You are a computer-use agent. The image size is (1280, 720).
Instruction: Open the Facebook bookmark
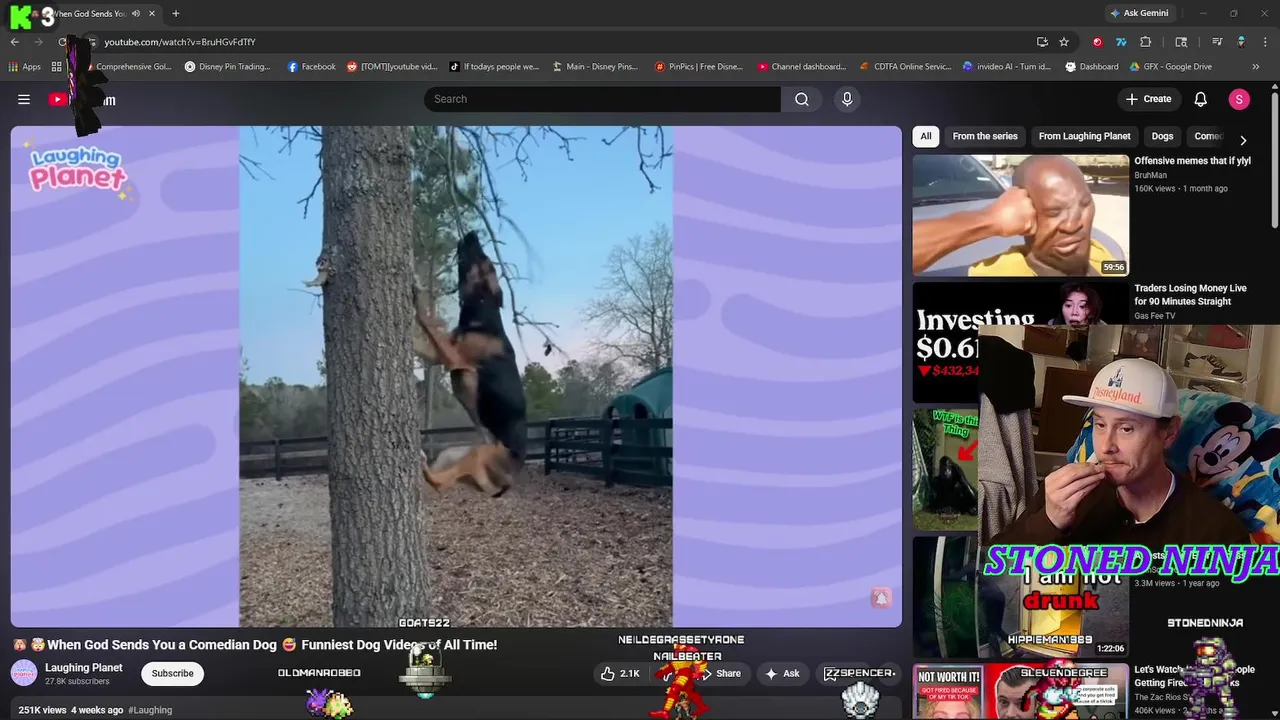pos(311,67)
